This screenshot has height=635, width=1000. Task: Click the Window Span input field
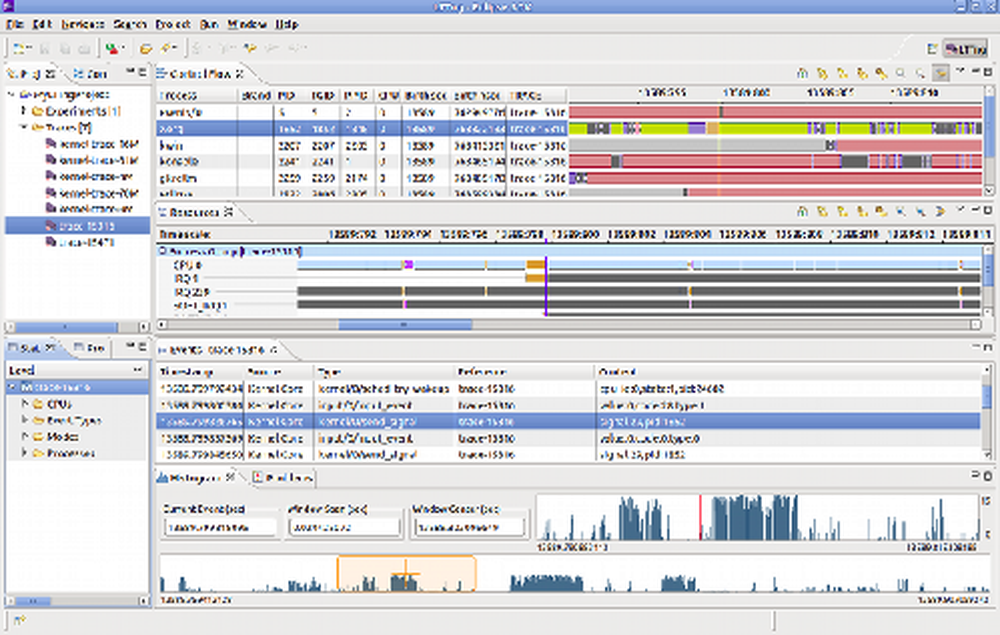342,526
